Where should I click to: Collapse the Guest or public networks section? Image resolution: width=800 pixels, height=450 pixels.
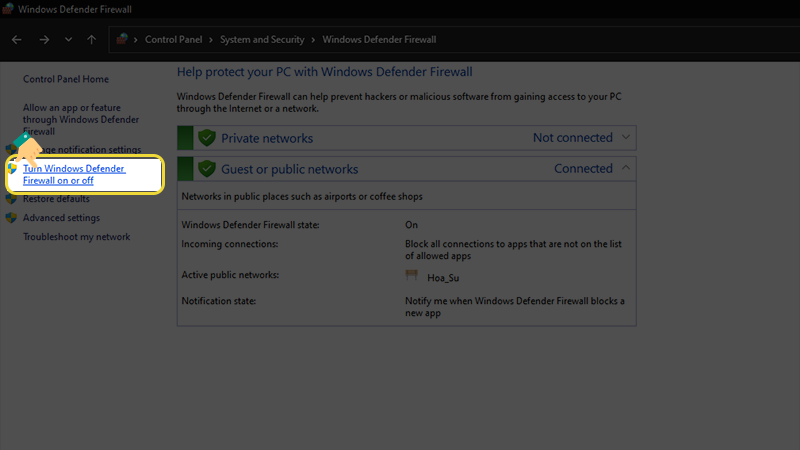(x=626, y=168)
